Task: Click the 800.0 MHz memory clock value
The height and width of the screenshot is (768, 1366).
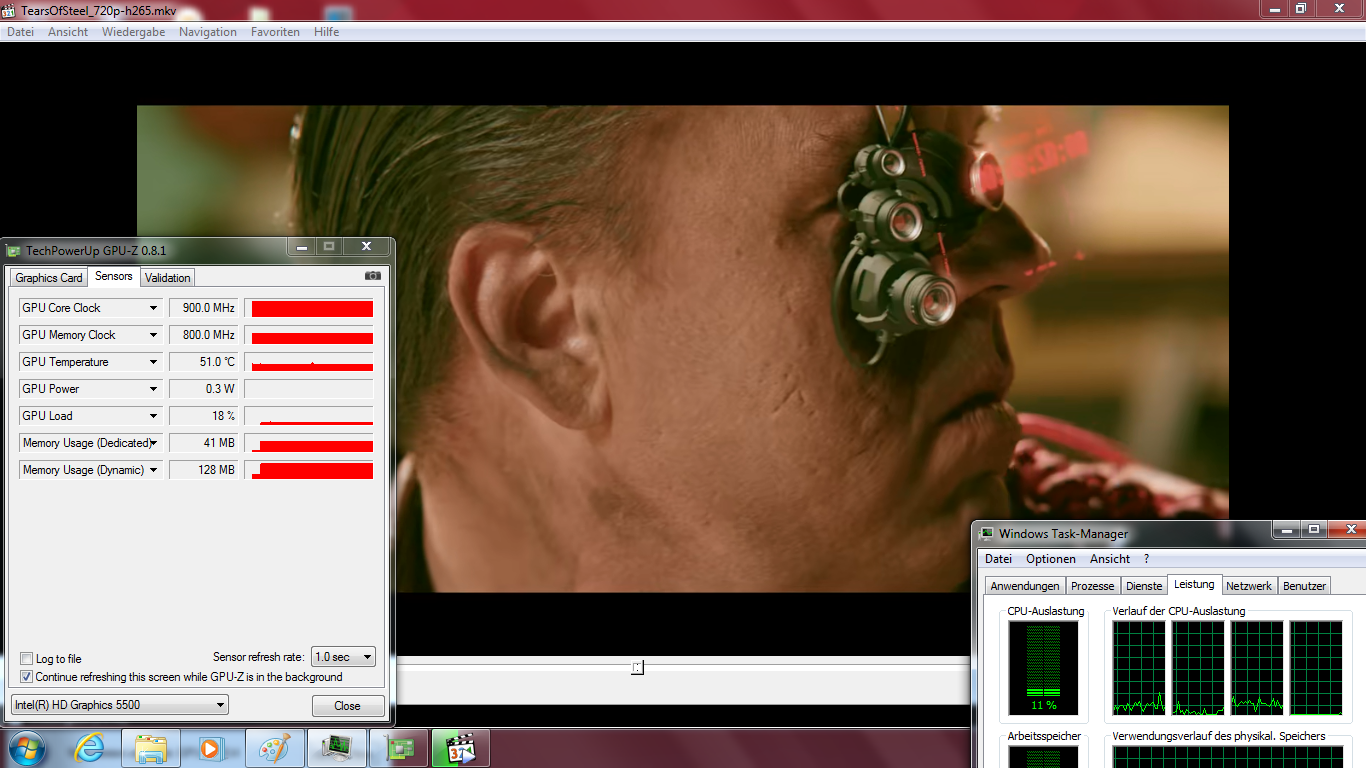Action: (x=205, y=335)
